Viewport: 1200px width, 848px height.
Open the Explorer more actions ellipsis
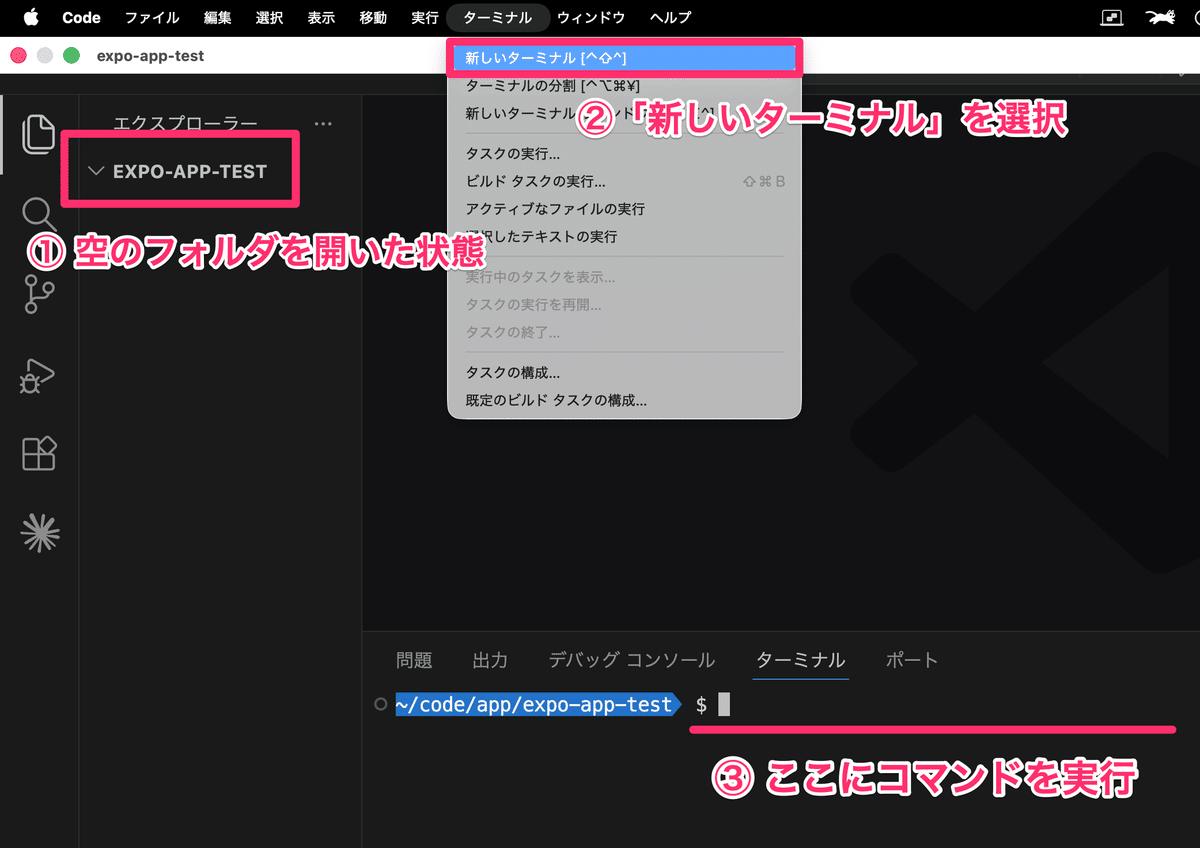(322, 123)
